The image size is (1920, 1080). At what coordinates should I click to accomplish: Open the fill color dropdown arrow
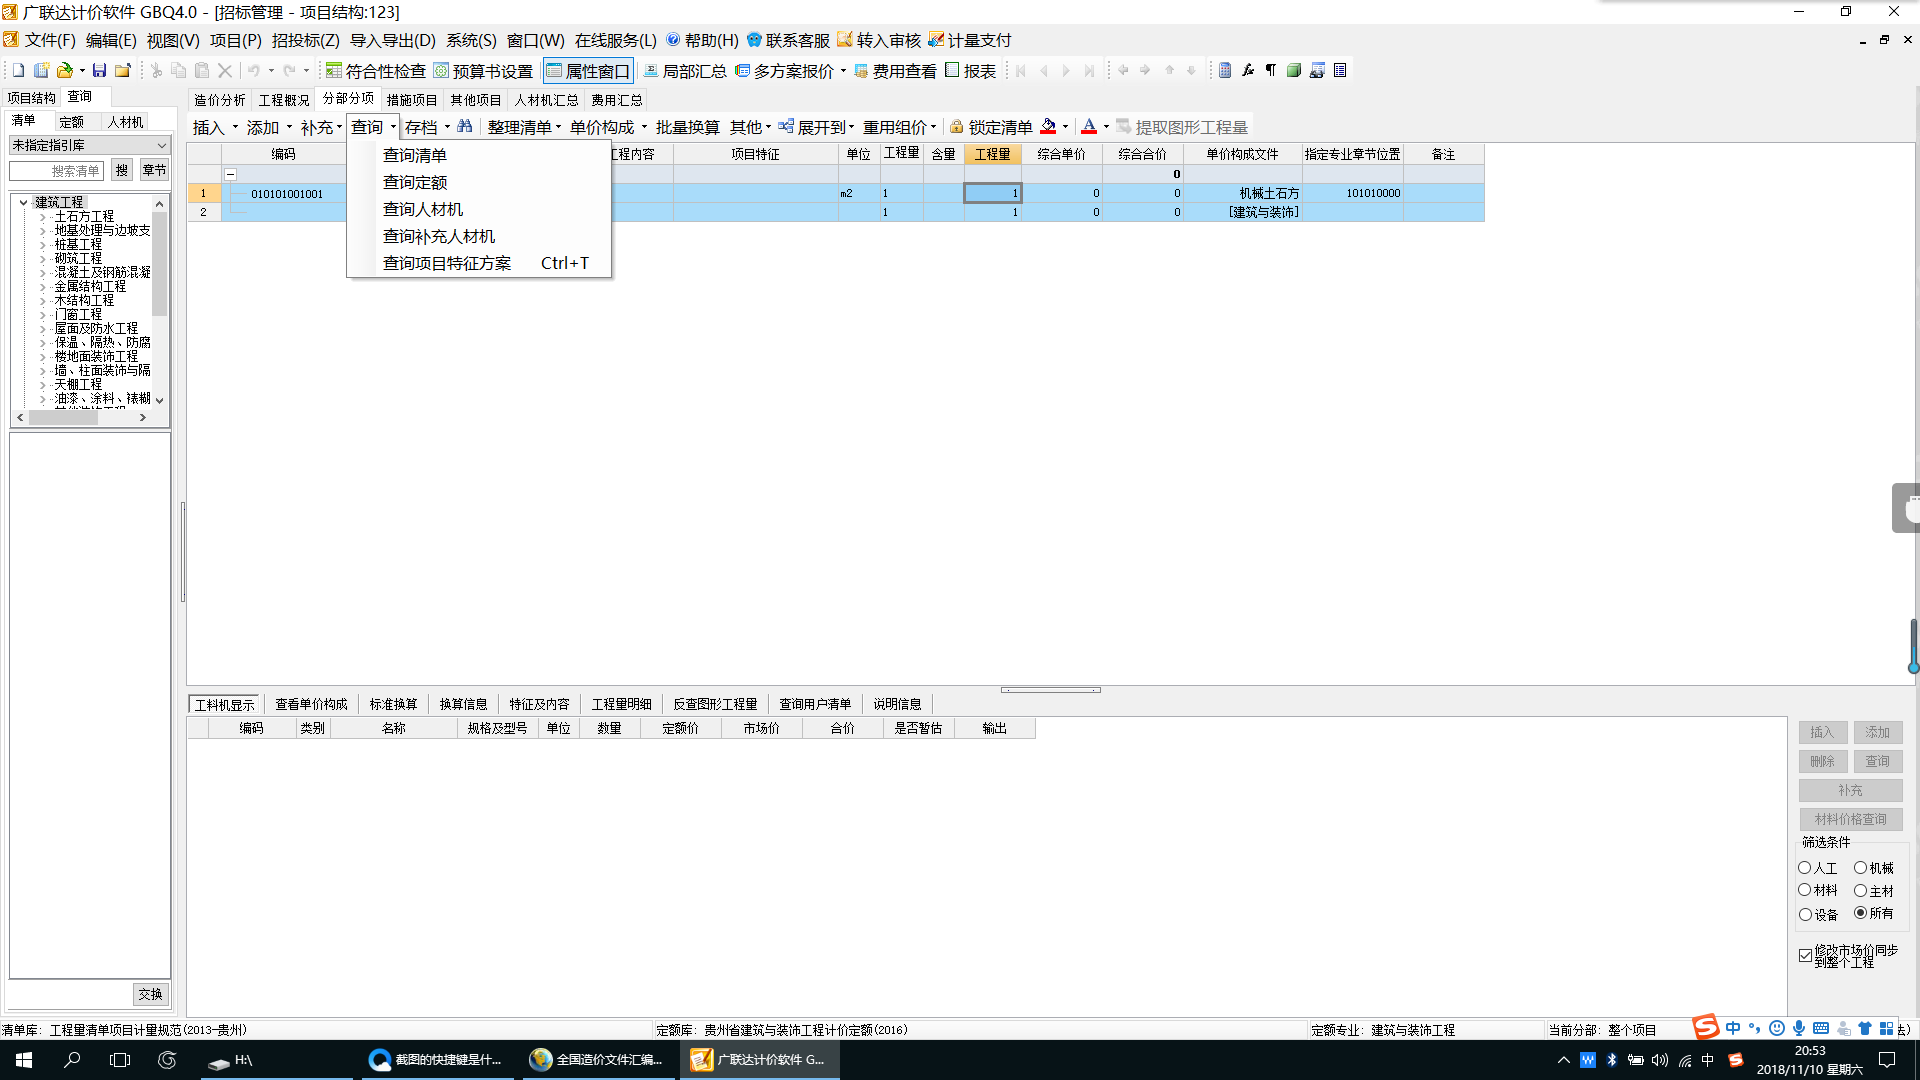click(x=1065, y=127)
